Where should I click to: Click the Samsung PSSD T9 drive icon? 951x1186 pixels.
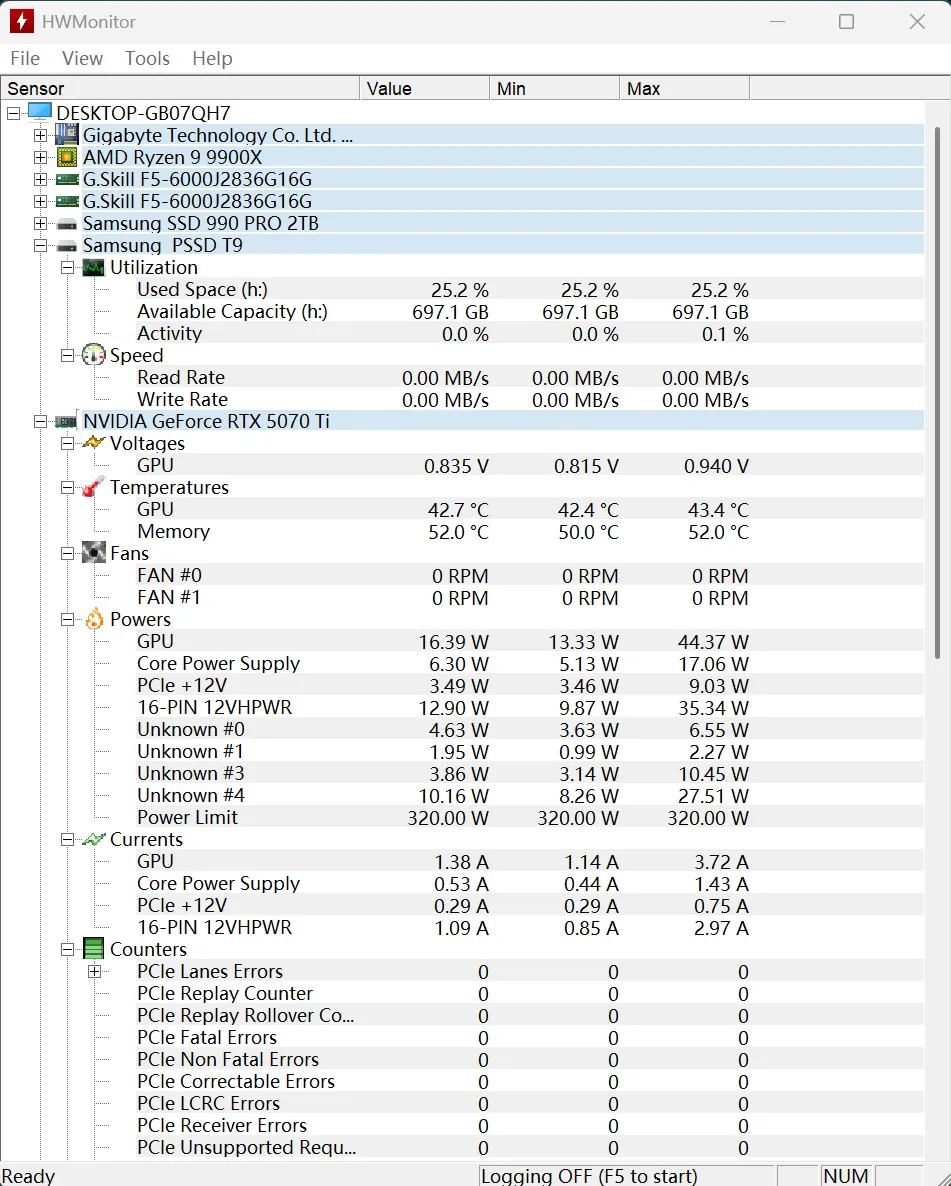point(67,246)
